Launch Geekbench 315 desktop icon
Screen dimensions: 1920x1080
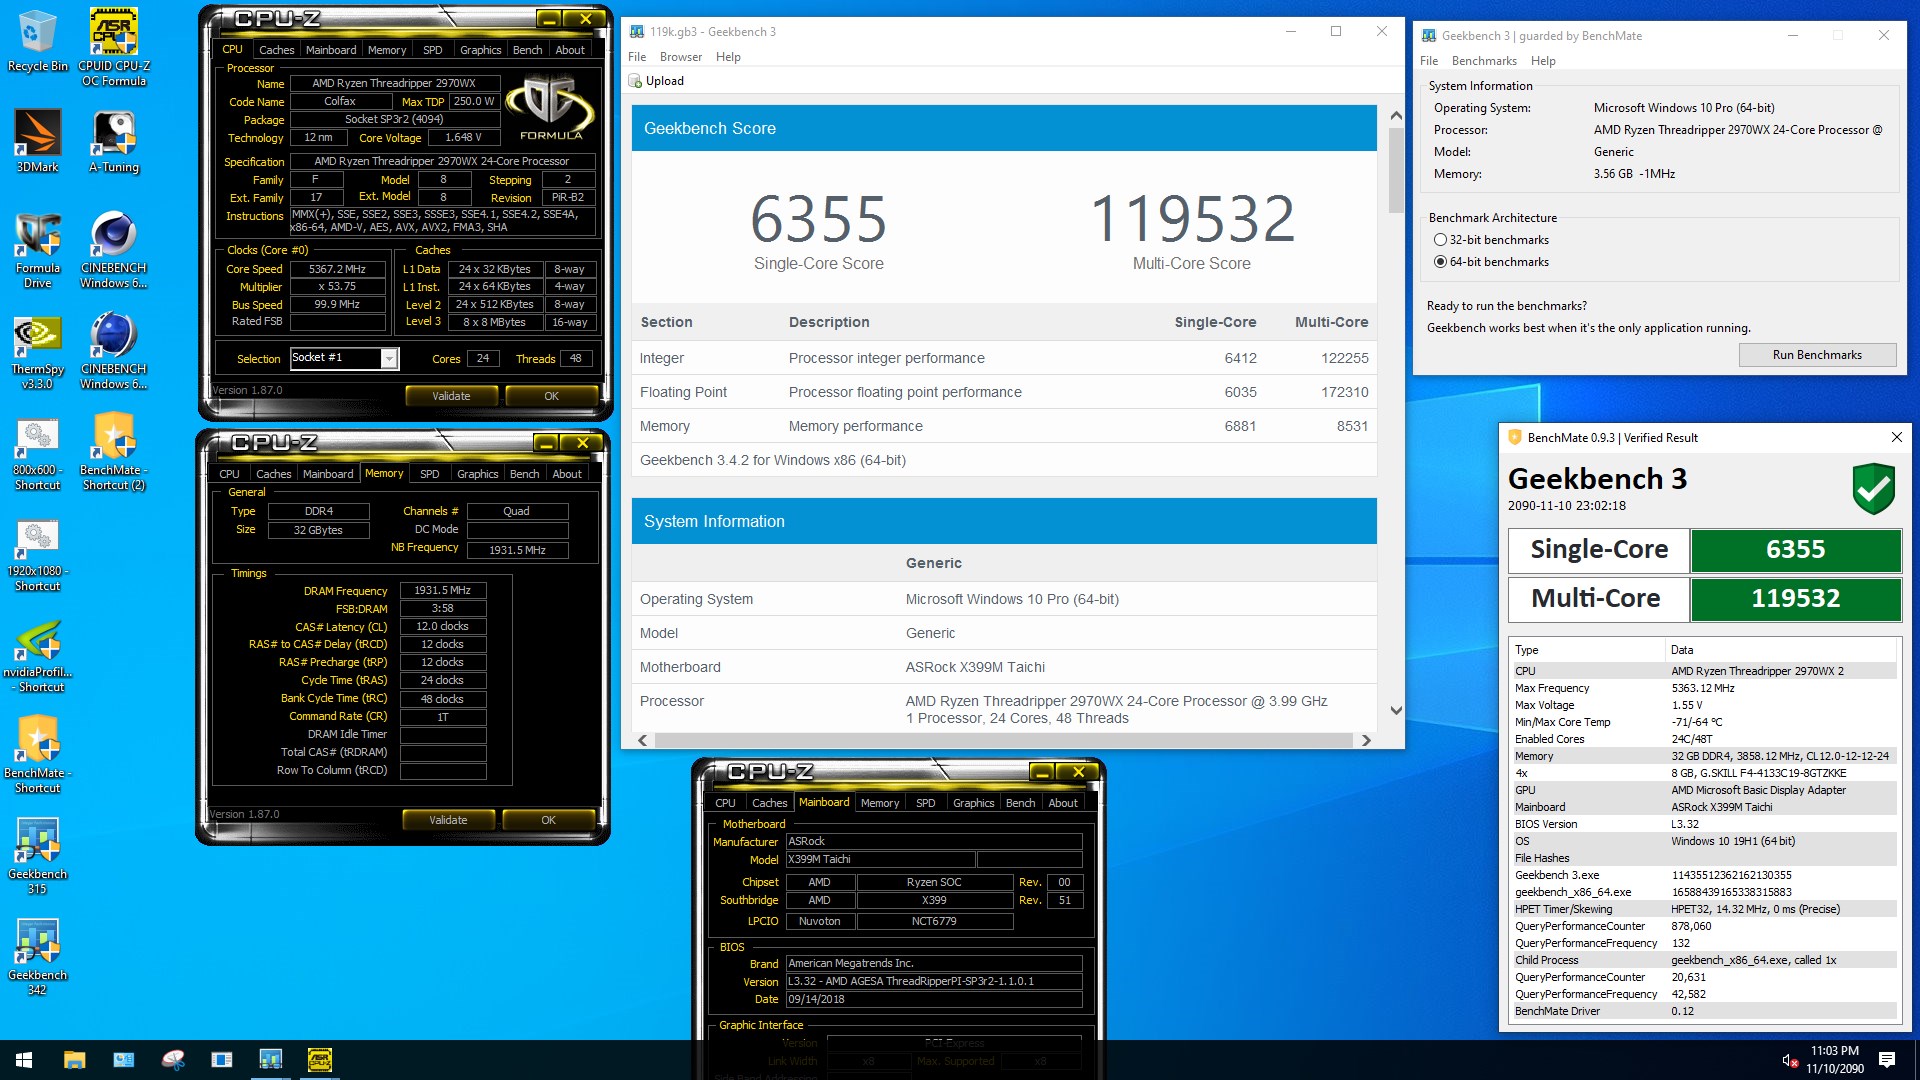(x=37, y=857)
